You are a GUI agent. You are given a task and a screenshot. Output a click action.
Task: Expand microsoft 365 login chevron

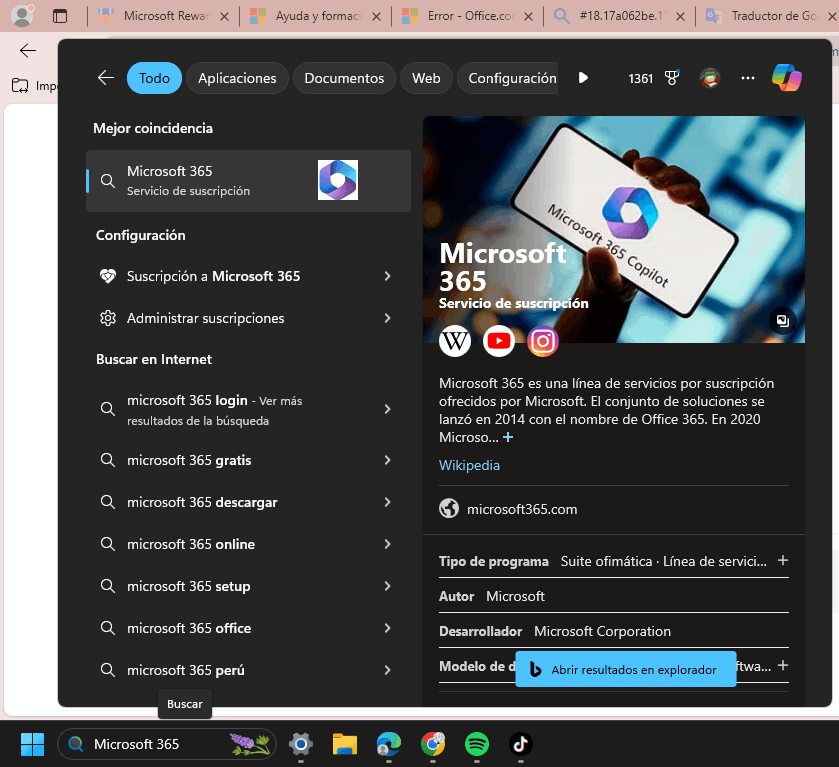[387, 409]
